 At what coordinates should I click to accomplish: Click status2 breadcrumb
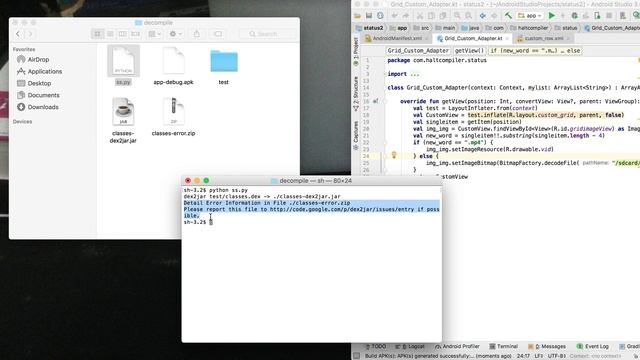click(x=369, y=28)
